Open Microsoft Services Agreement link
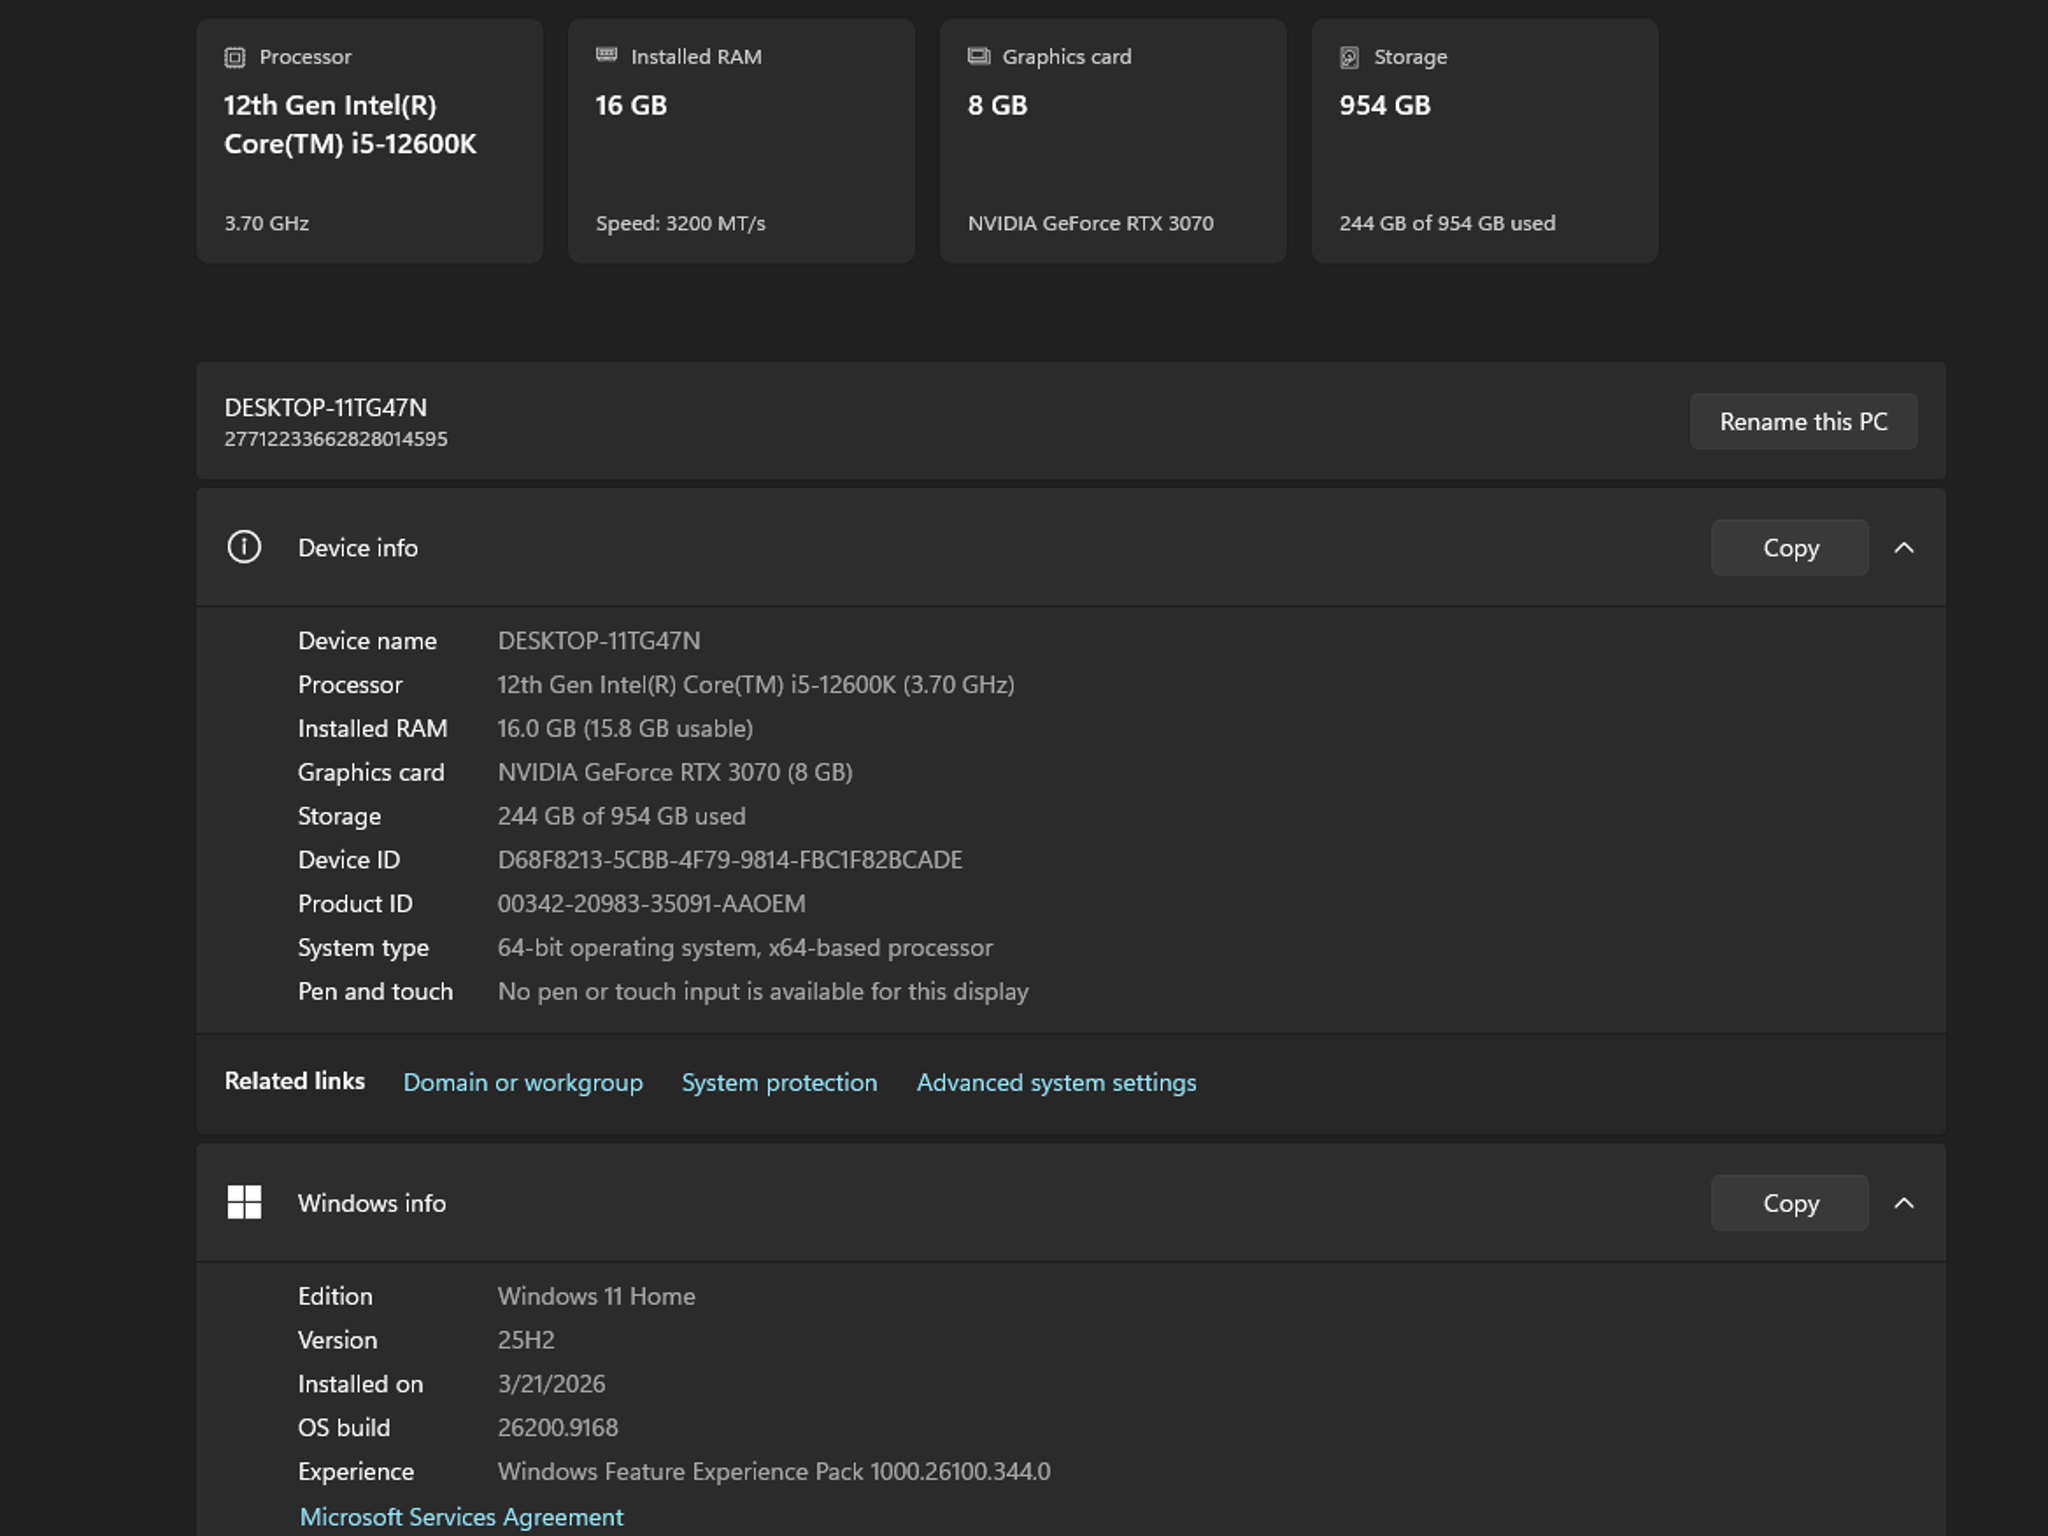The height and width of the screenshot is (1536, 2048). (x=461, y=1517)
